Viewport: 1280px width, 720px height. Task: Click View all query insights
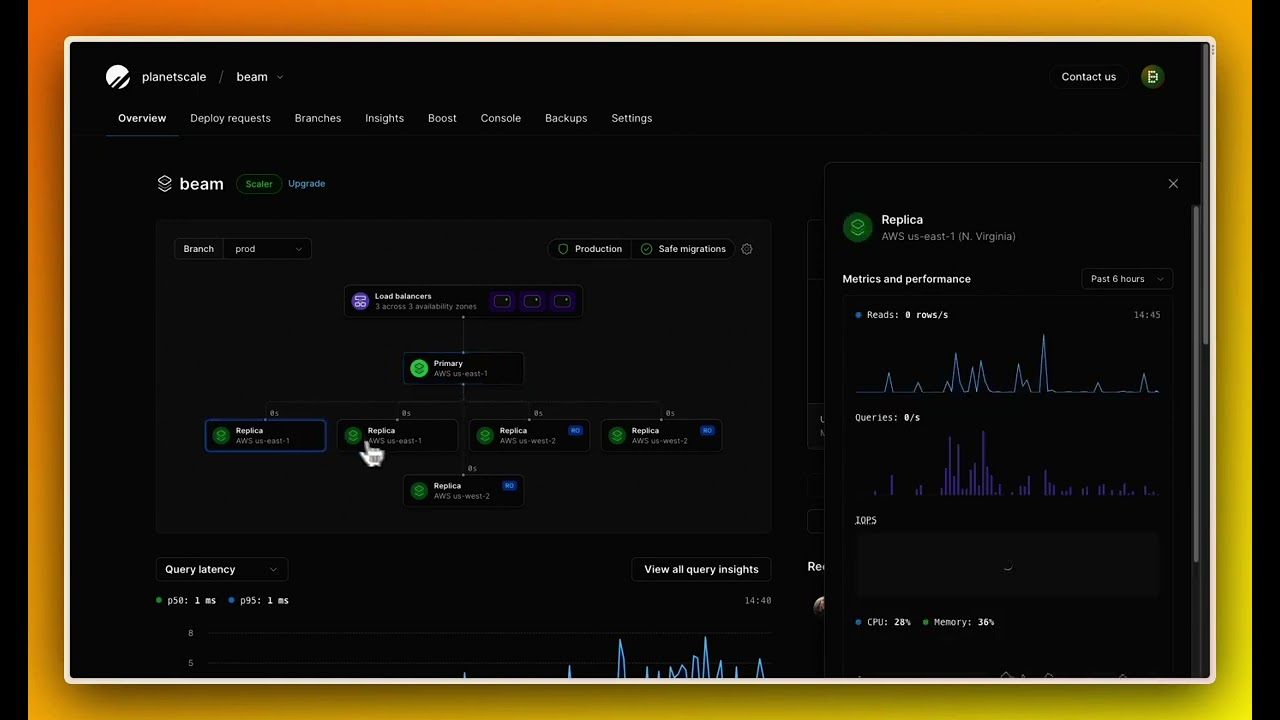pos(701,569)
